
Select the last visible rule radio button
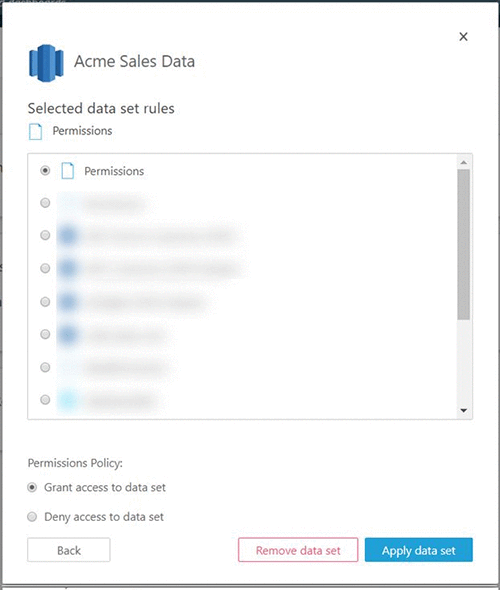click(x=45, y=400)
